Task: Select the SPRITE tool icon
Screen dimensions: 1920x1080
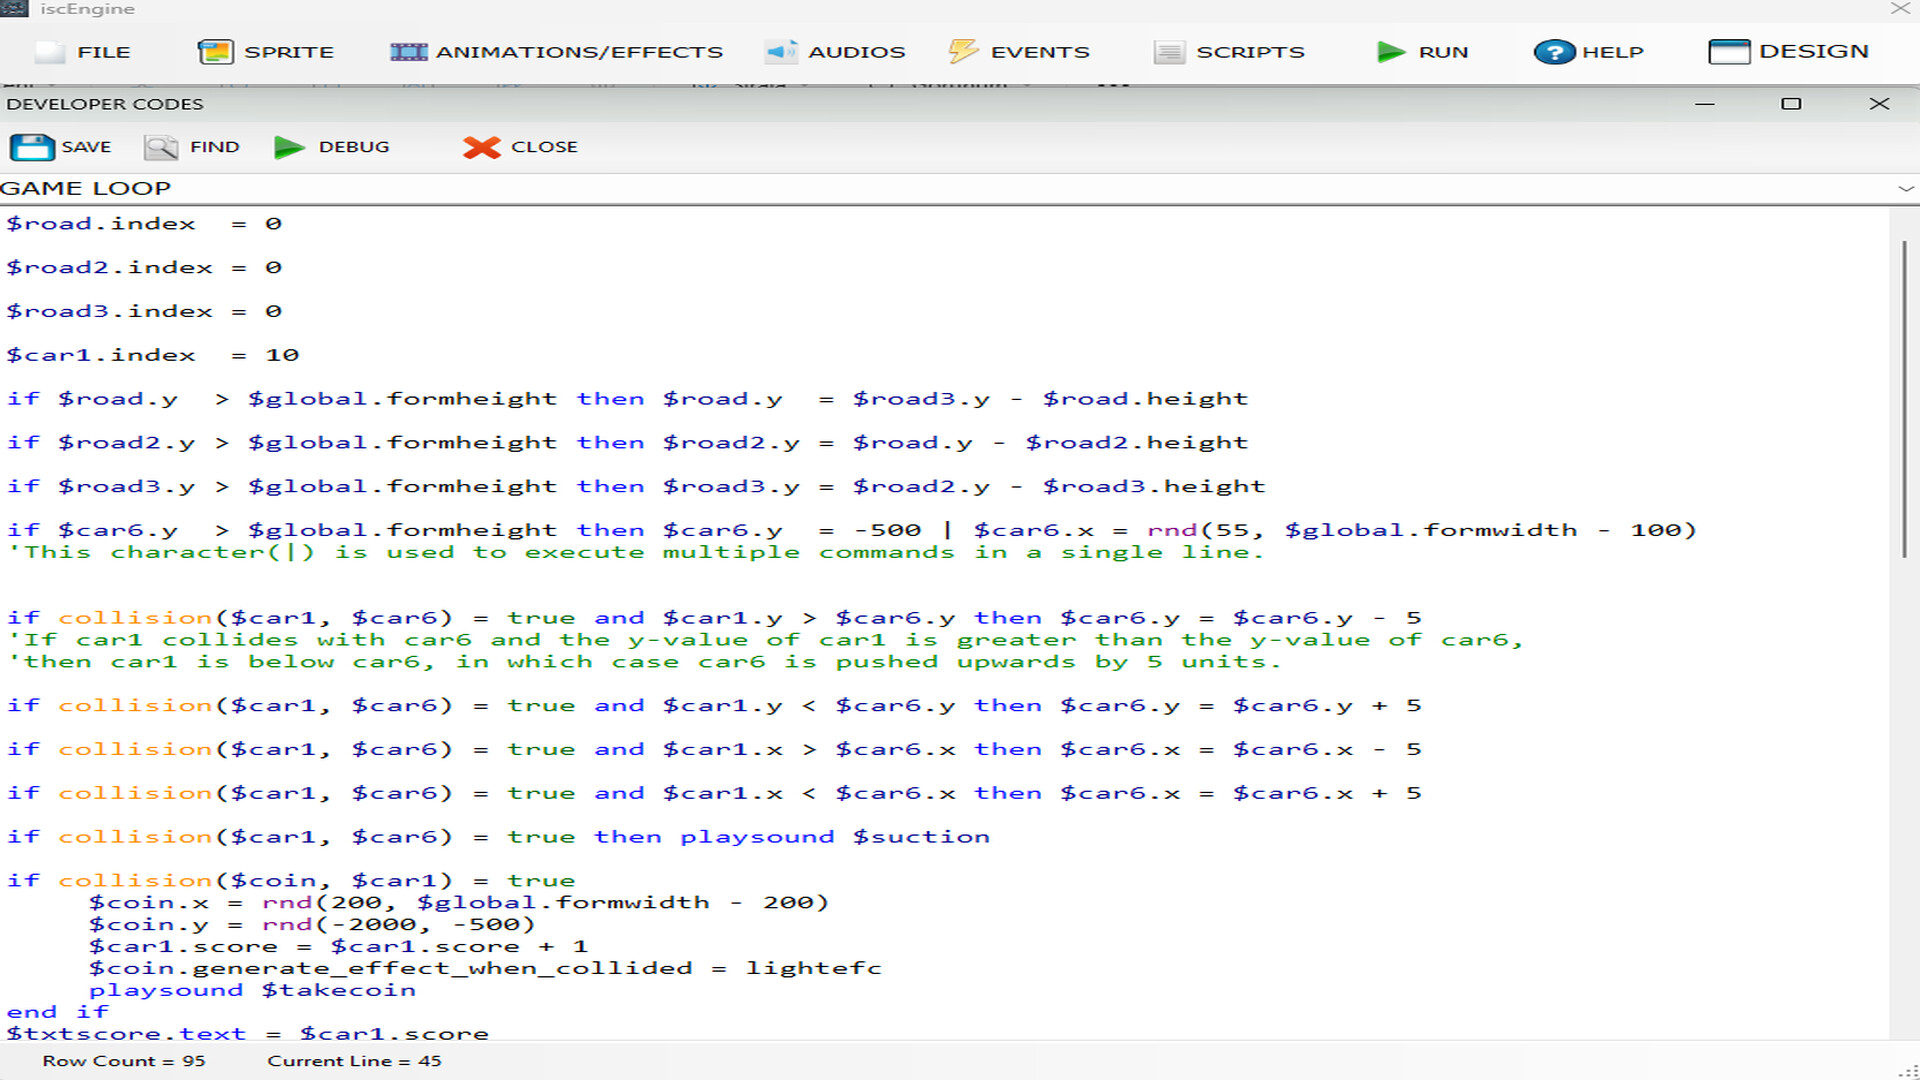Action: [215, 51]
